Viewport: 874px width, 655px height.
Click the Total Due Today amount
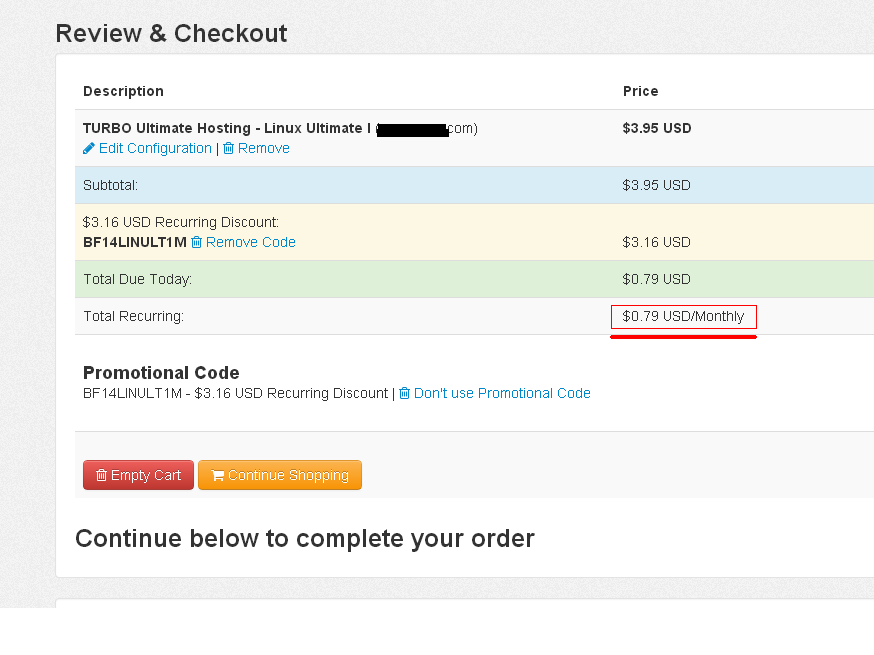(657, 279)
